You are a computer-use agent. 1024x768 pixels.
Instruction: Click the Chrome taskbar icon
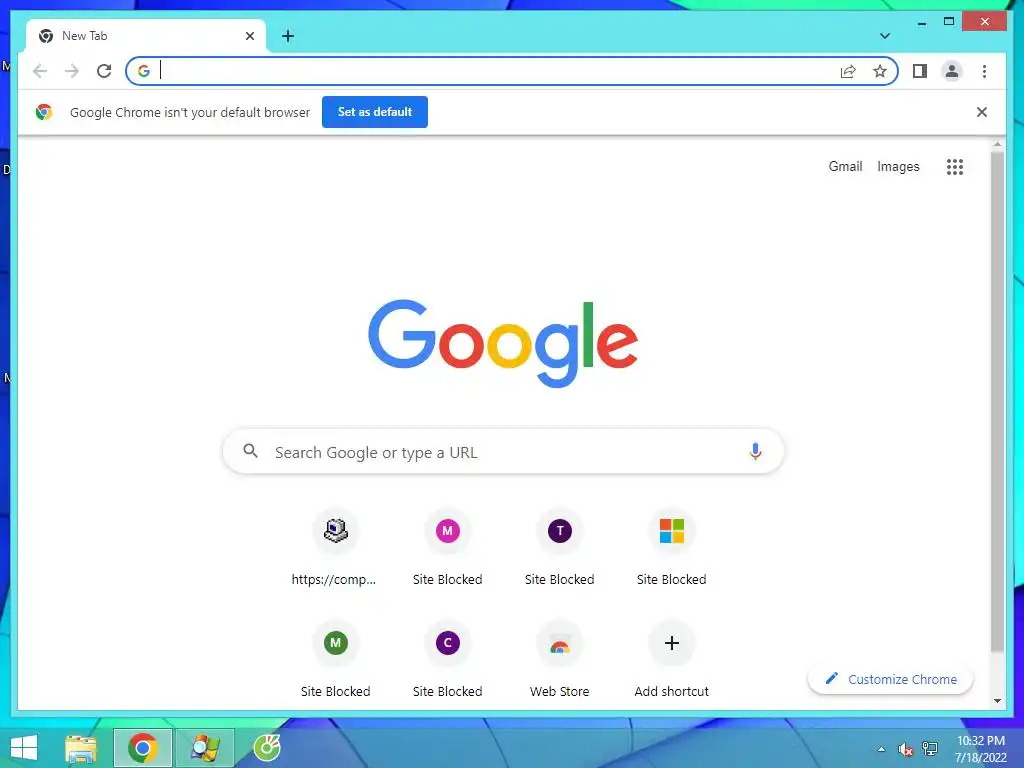[x=143, y=748]
